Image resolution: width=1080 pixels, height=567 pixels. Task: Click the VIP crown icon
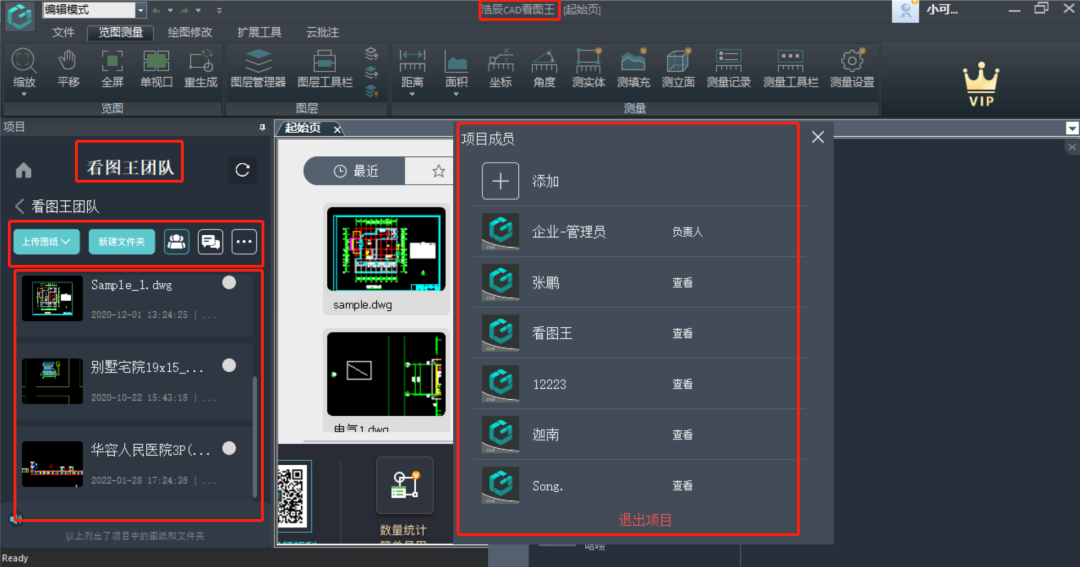(x=981, y=83)
